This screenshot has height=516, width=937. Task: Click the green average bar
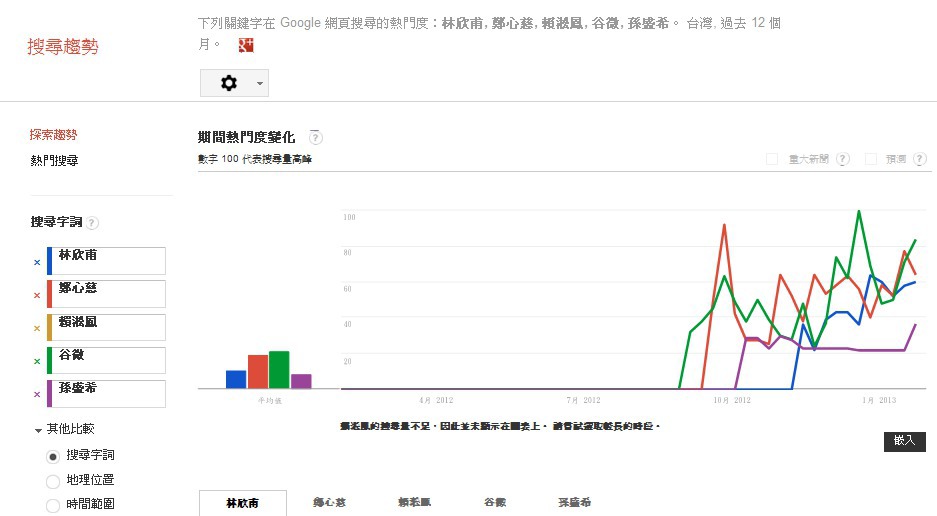[x=279, y=370]
